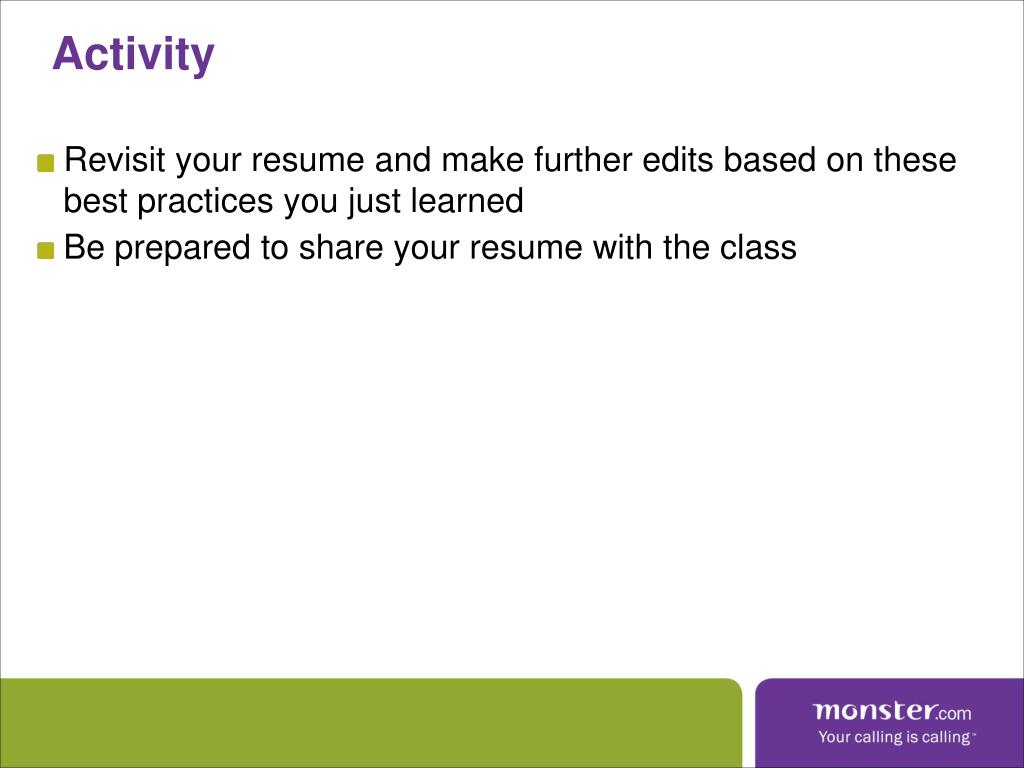Screen dimensions: 1024x768
Task: Click the ".com" text in the logo
Action: pyautogui.click(x=954, y=713)
